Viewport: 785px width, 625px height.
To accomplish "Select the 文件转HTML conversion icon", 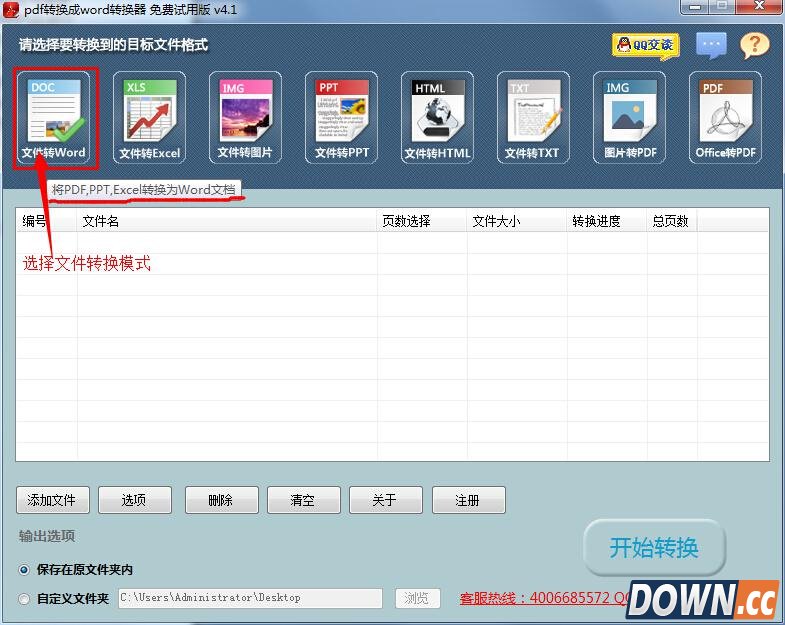I will (x=437, y=118).
